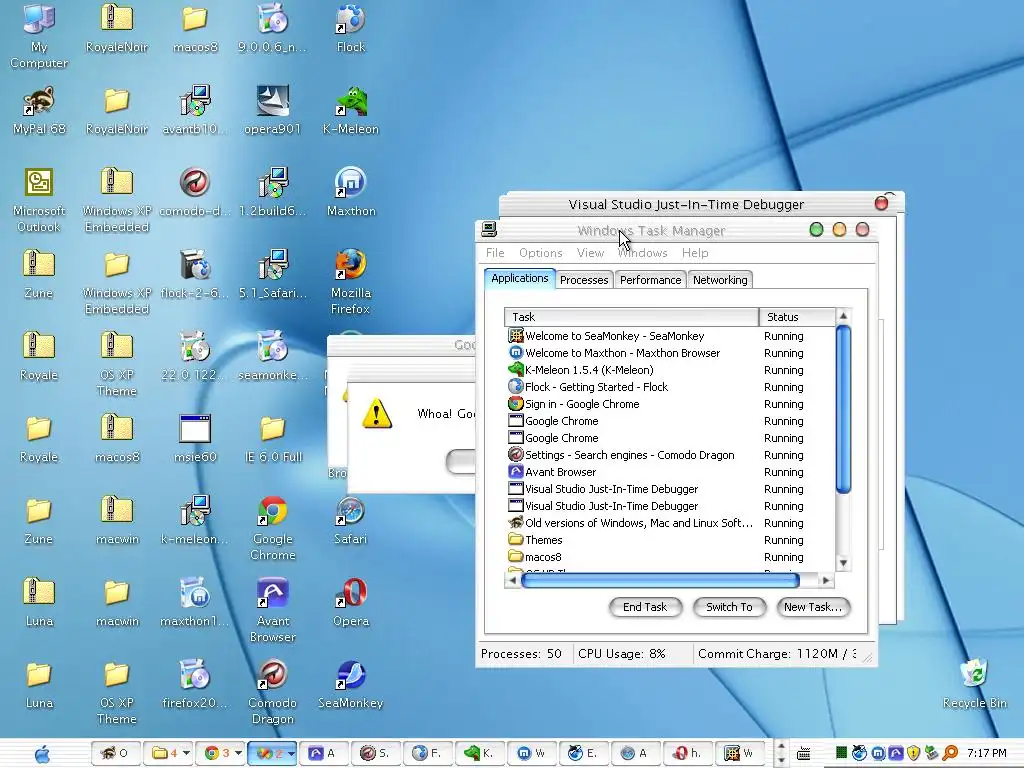Switch to the Networking tab
Image resolution: width=1024 pixels, height=768 pixels.
(720, 280)
